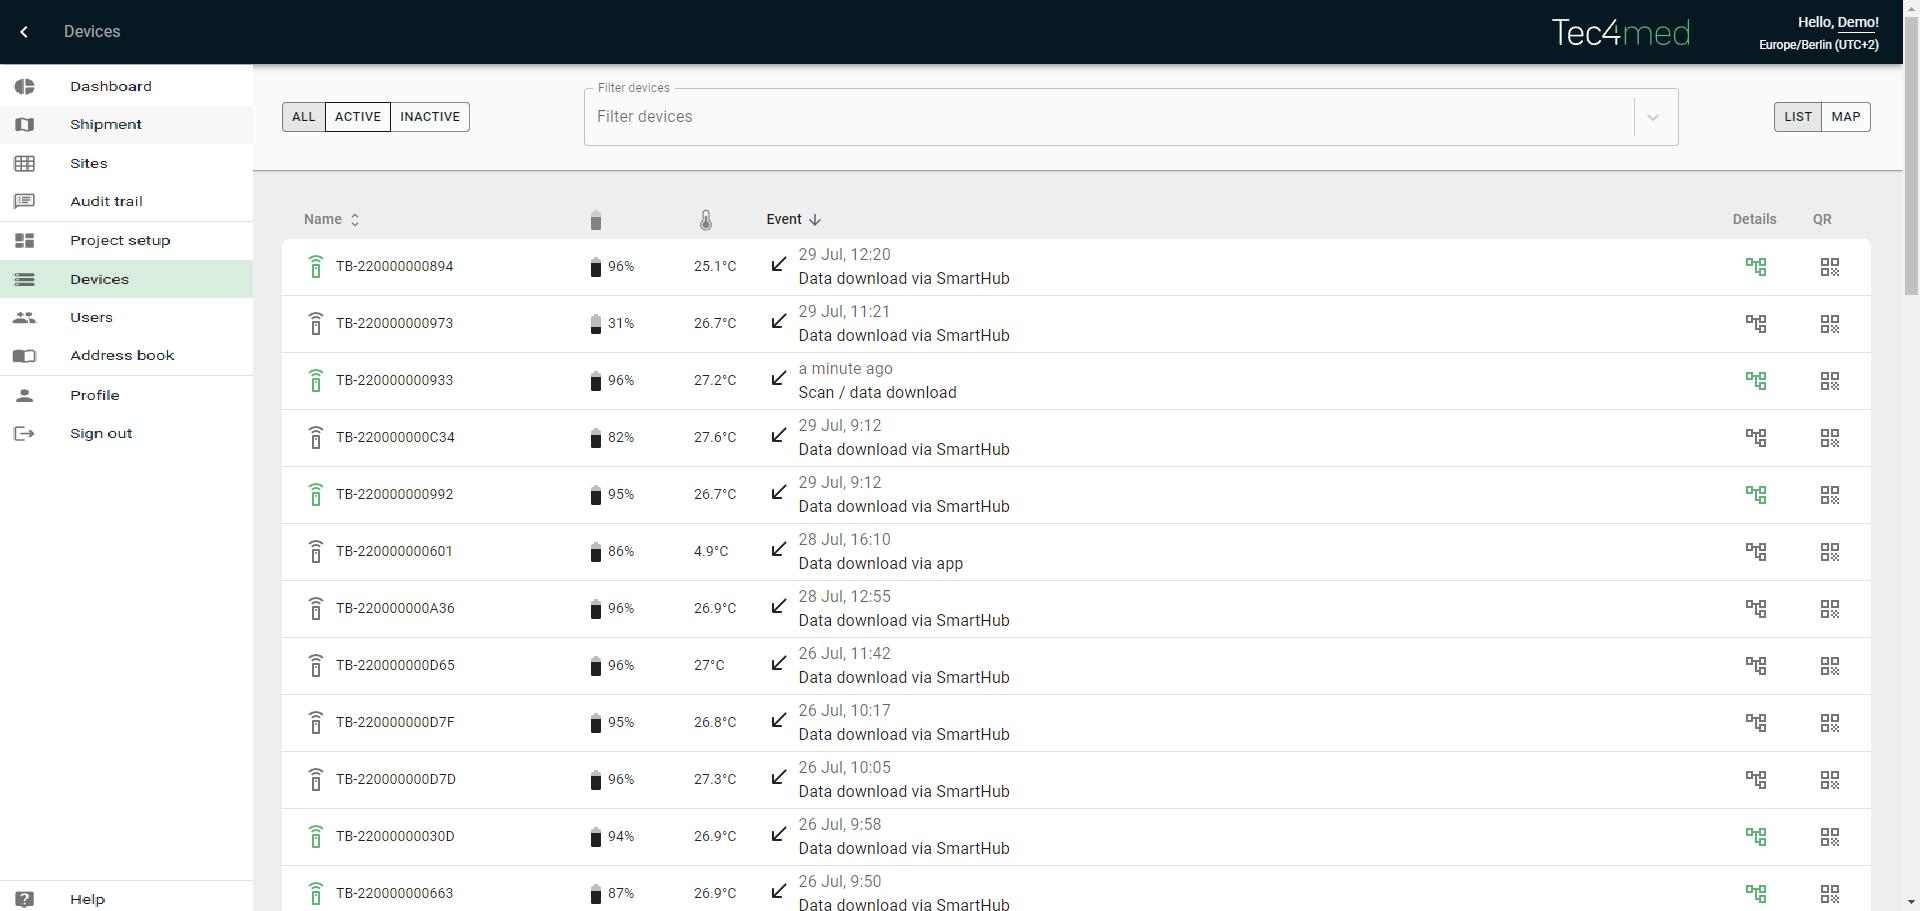Open details tree for TB-220000000894
Screen dimensions: 1920x911
1756,267
